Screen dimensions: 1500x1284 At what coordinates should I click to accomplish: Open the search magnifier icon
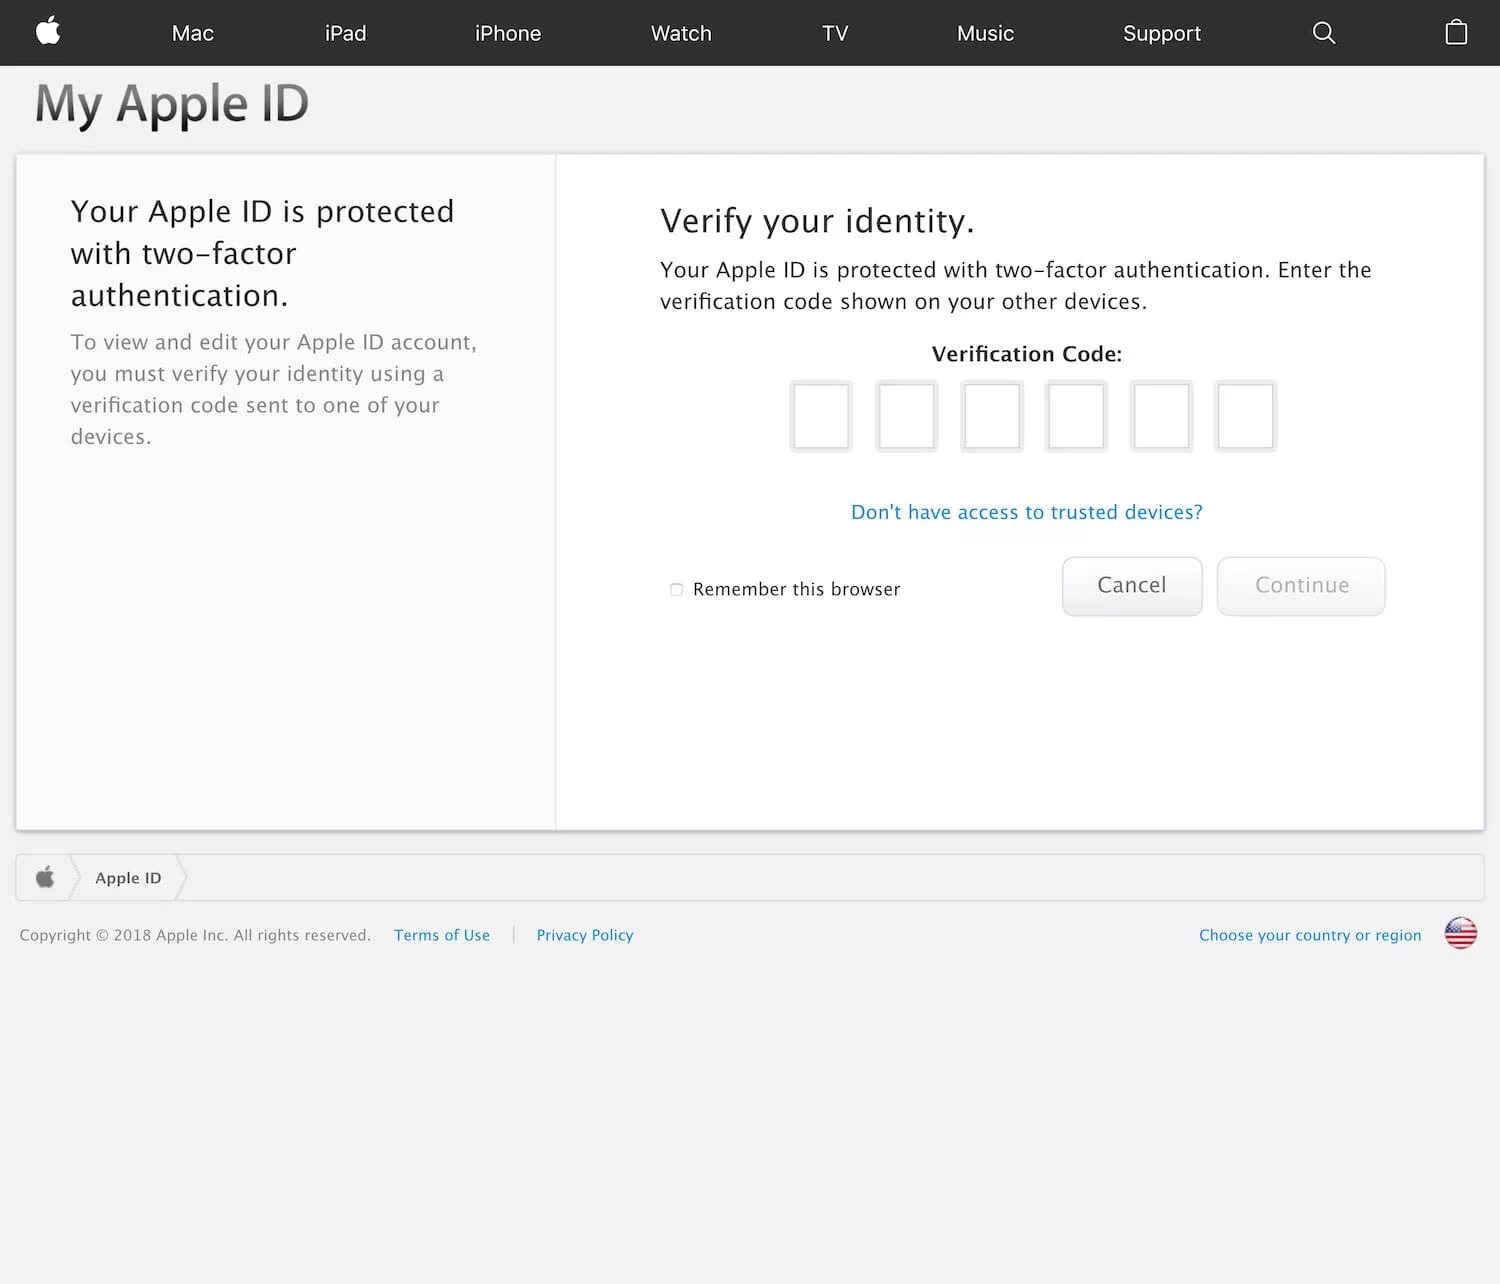[1324, 33]
